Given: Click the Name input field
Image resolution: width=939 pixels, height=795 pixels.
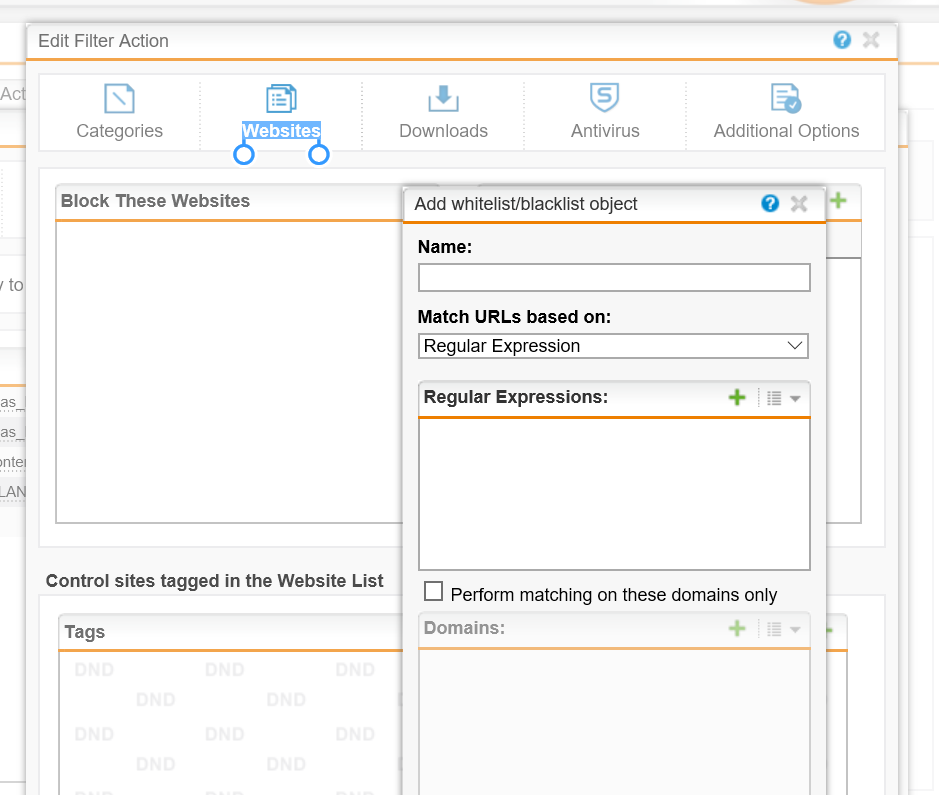Looking at the screenshot, I should coord(613,278).
